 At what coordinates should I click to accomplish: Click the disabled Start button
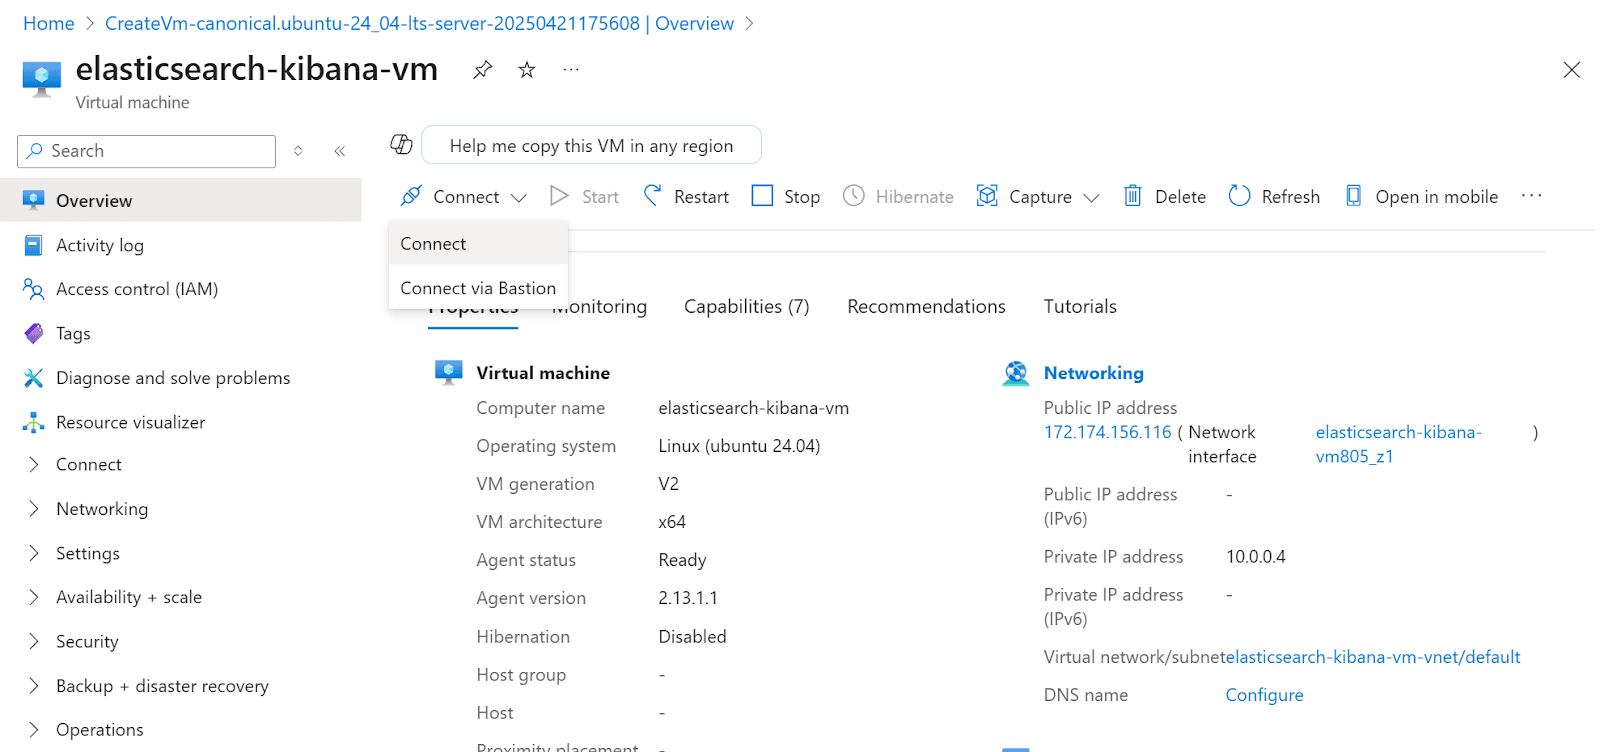(585, 196)
